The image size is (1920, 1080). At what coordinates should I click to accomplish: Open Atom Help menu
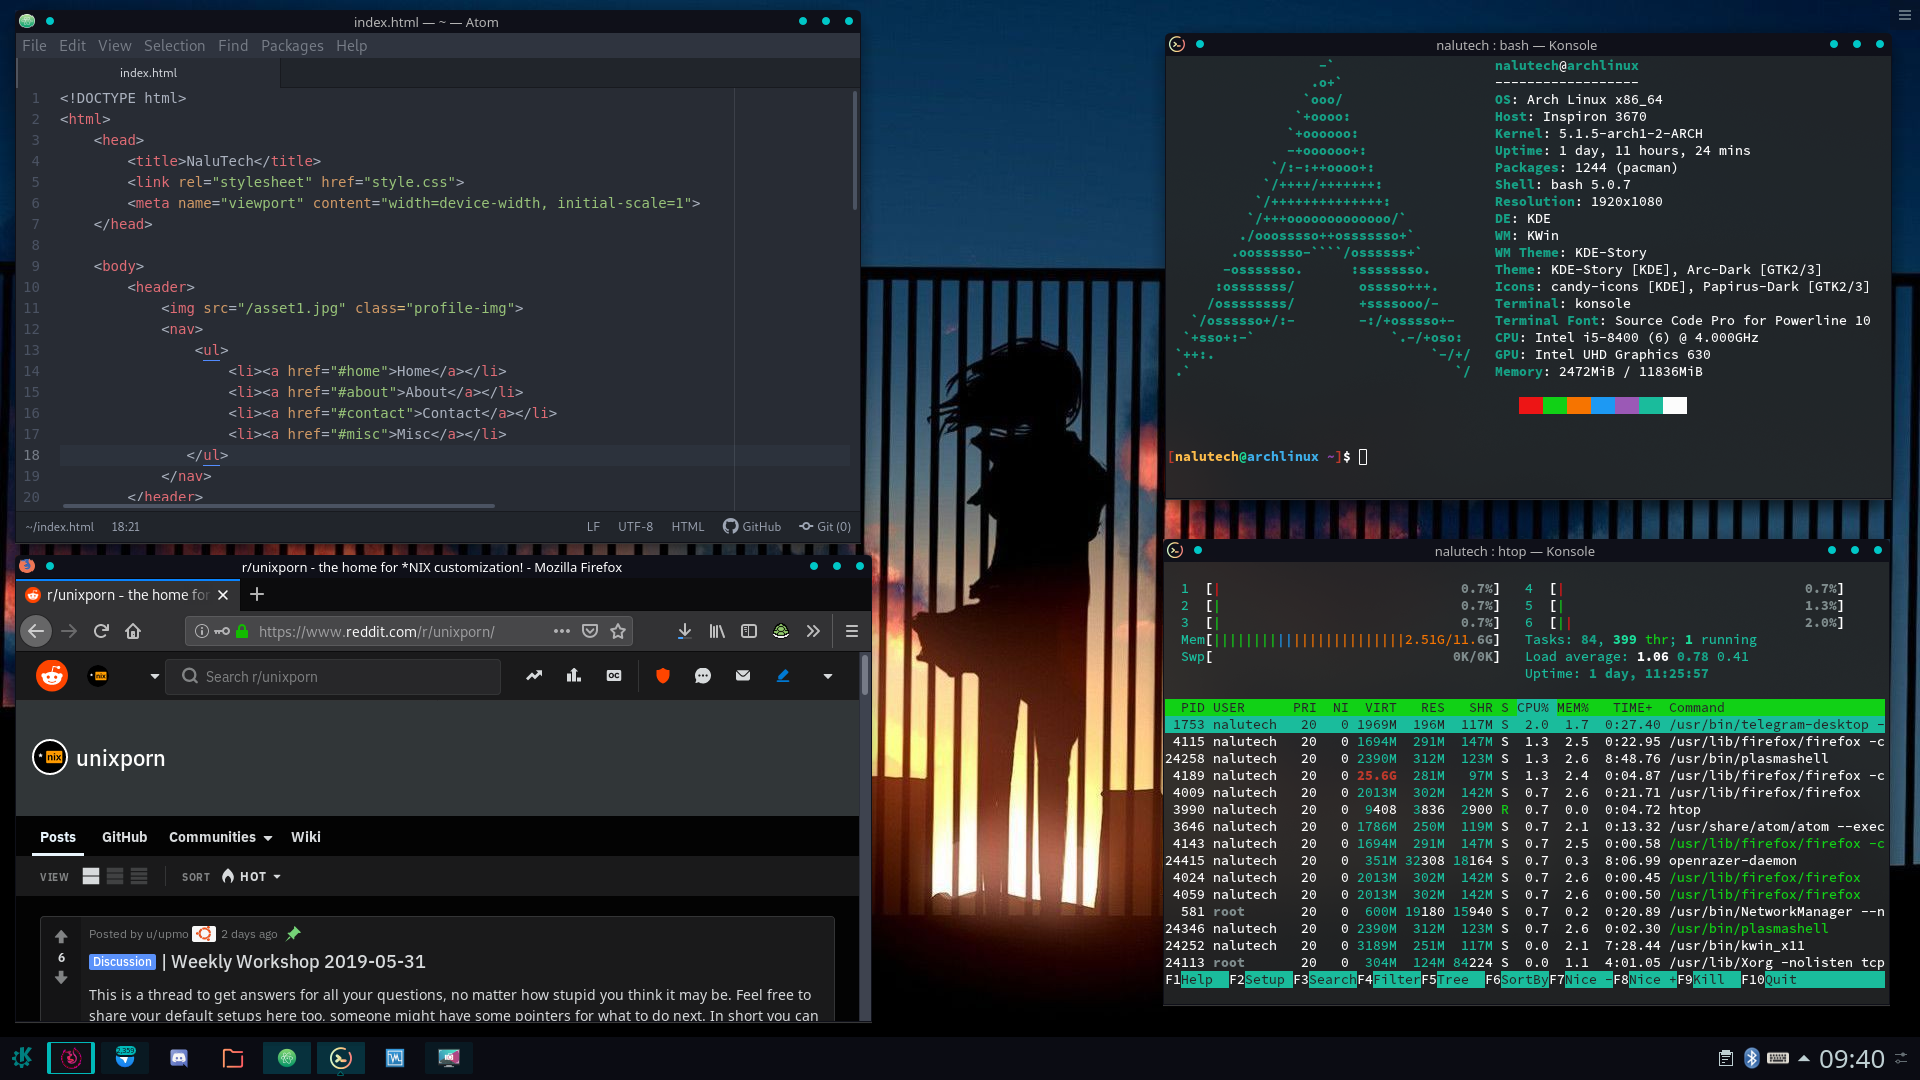click(x=351, y=46)
